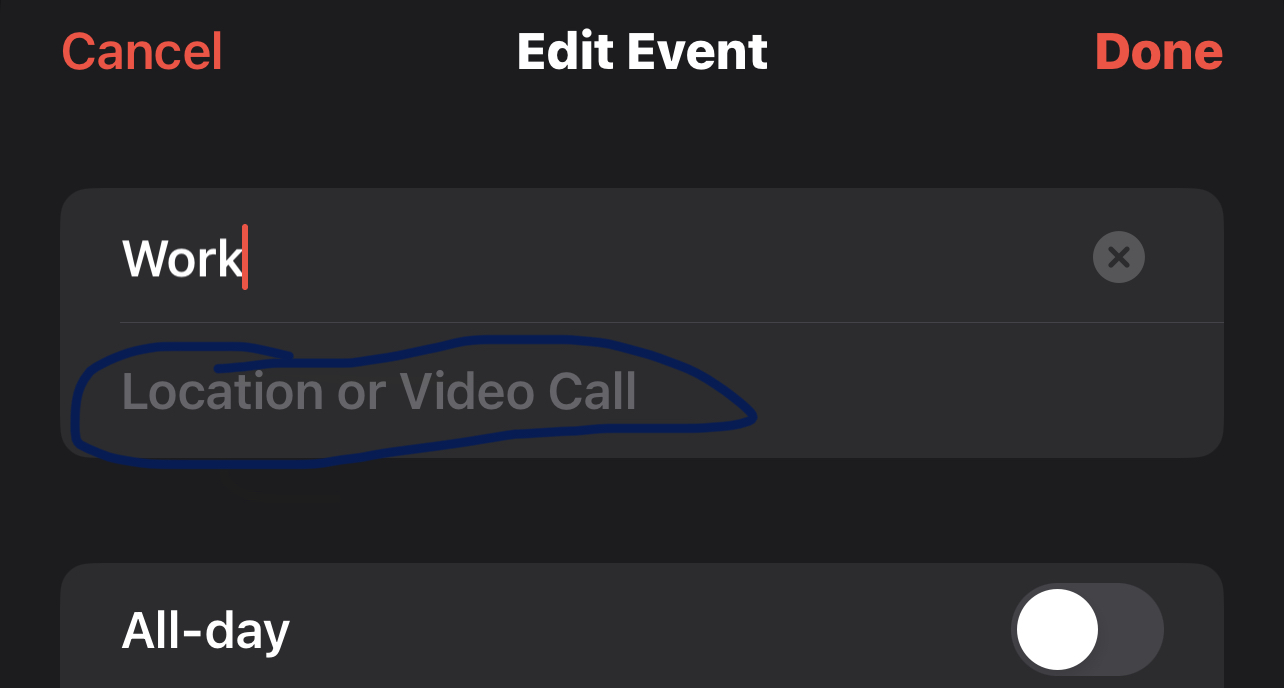Viewport: 1284px width, 688px height.
Task: Tap the red Cancel text in the header
Action: 142,52
